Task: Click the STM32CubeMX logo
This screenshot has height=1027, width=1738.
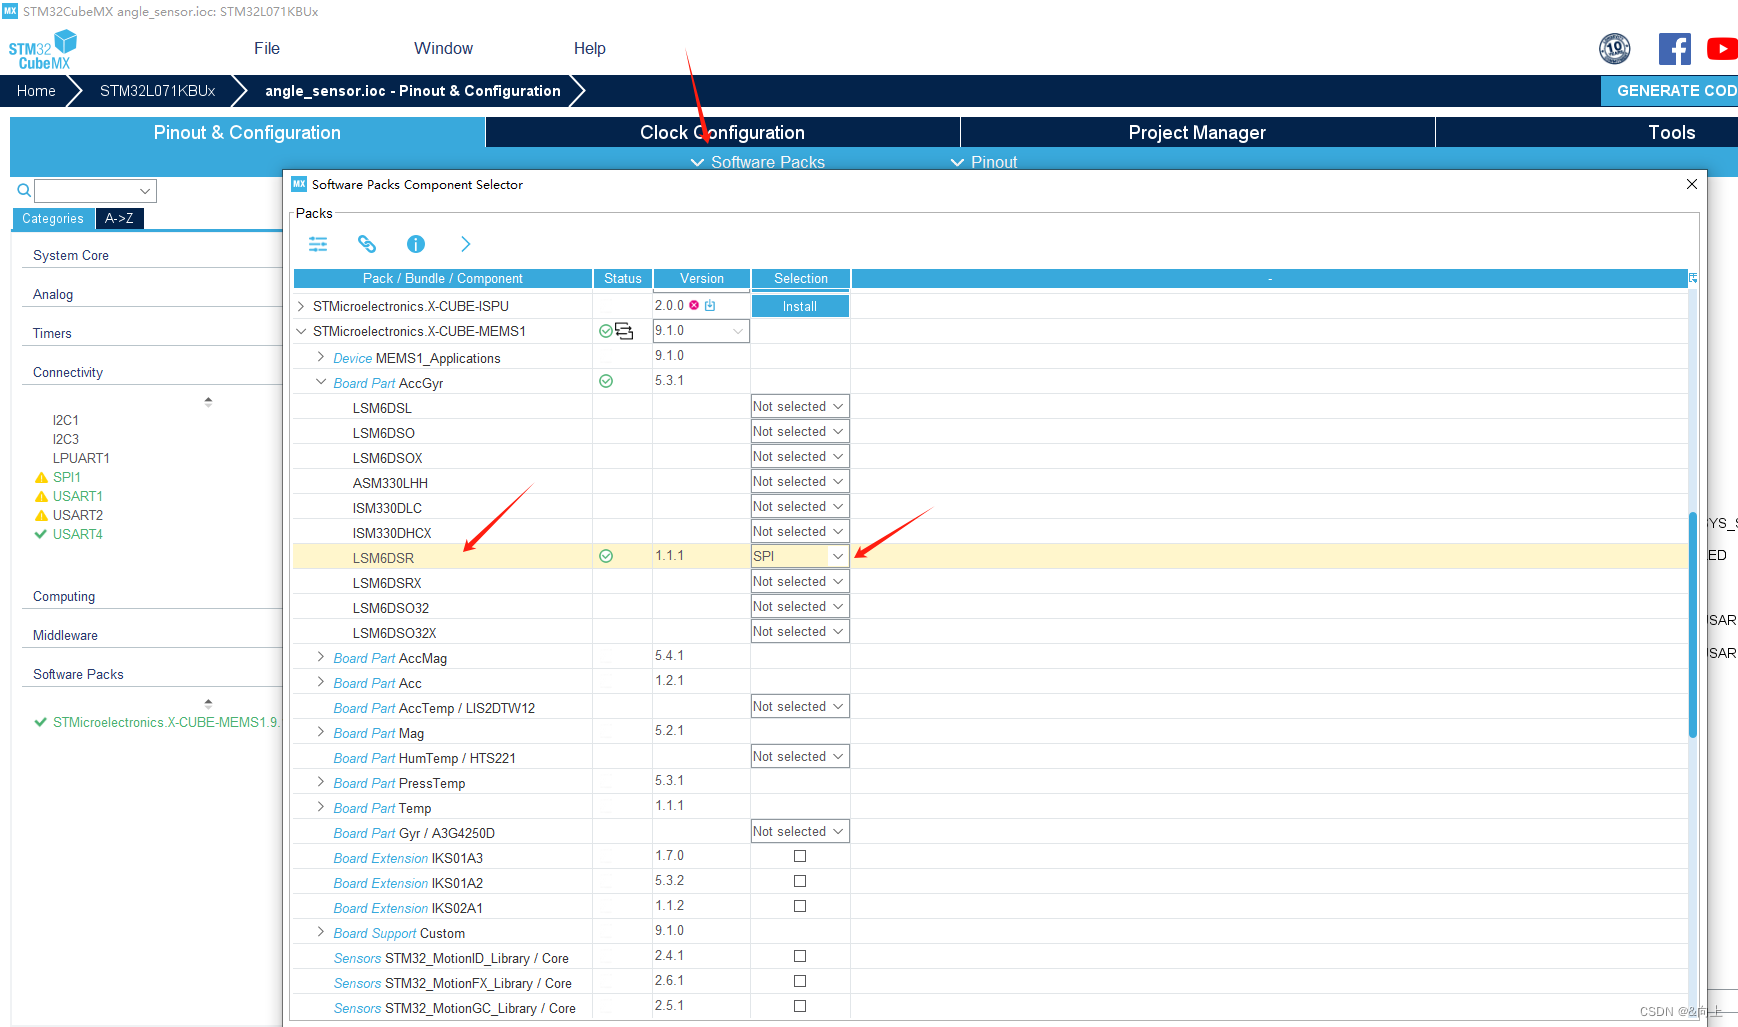Action: click(42, 49)
